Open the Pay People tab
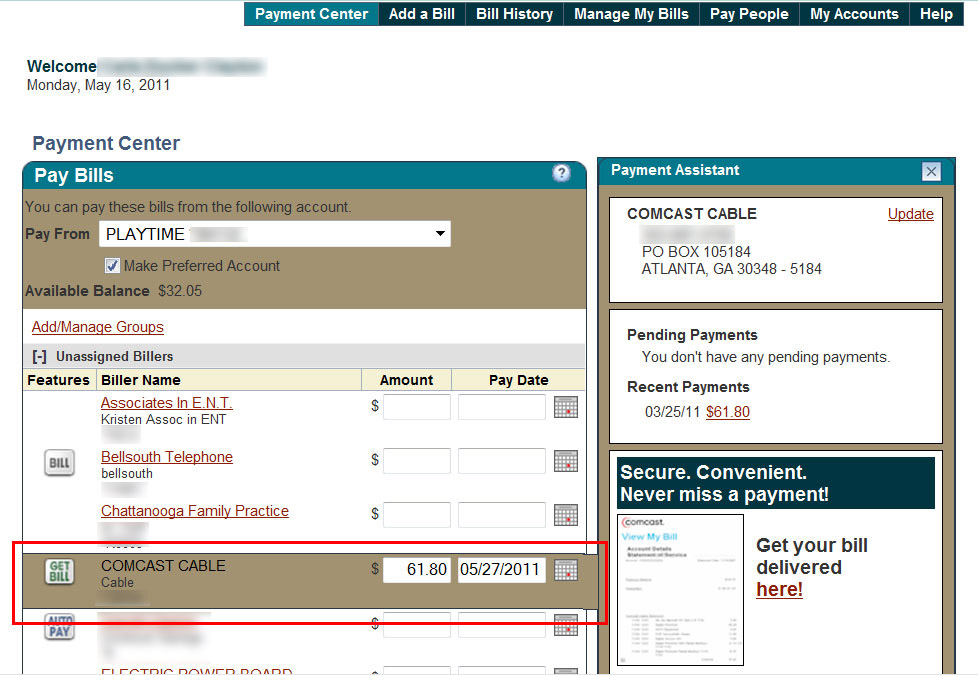 [749, 14]
